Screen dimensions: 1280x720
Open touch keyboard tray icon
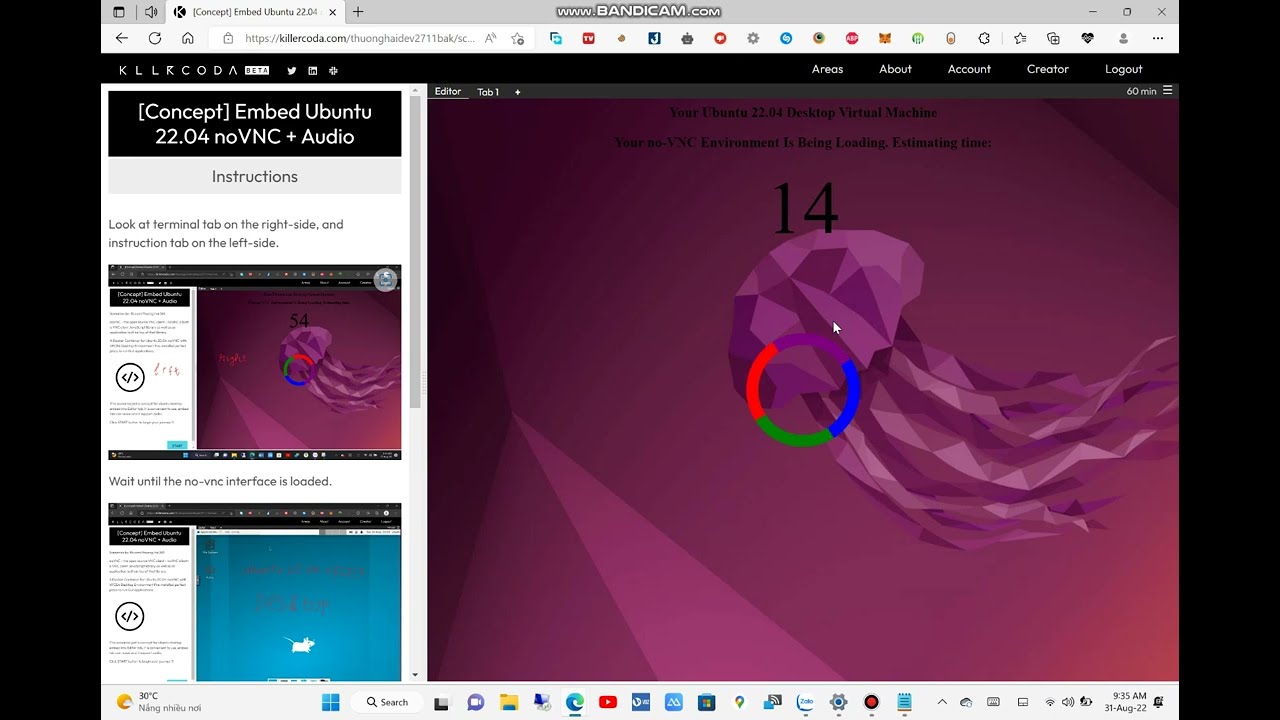(993, 702)
